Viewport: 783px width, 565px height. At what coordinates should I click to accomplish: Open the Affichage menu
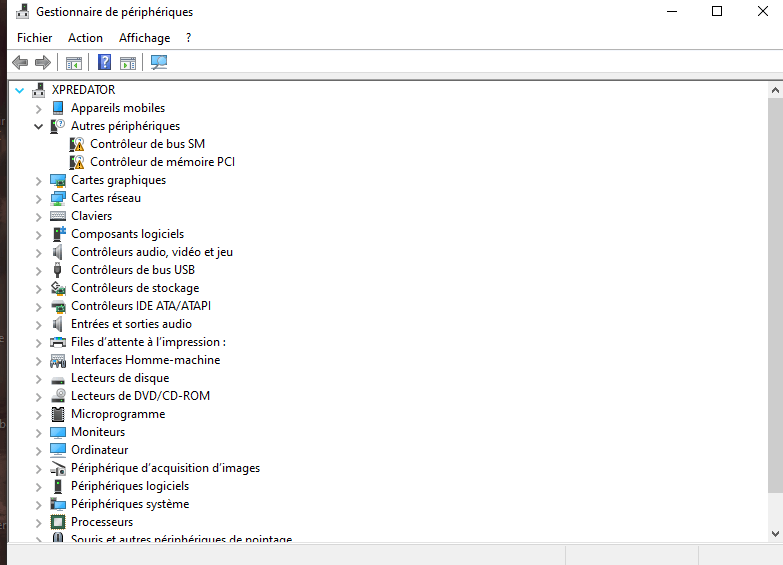(144, 38)
